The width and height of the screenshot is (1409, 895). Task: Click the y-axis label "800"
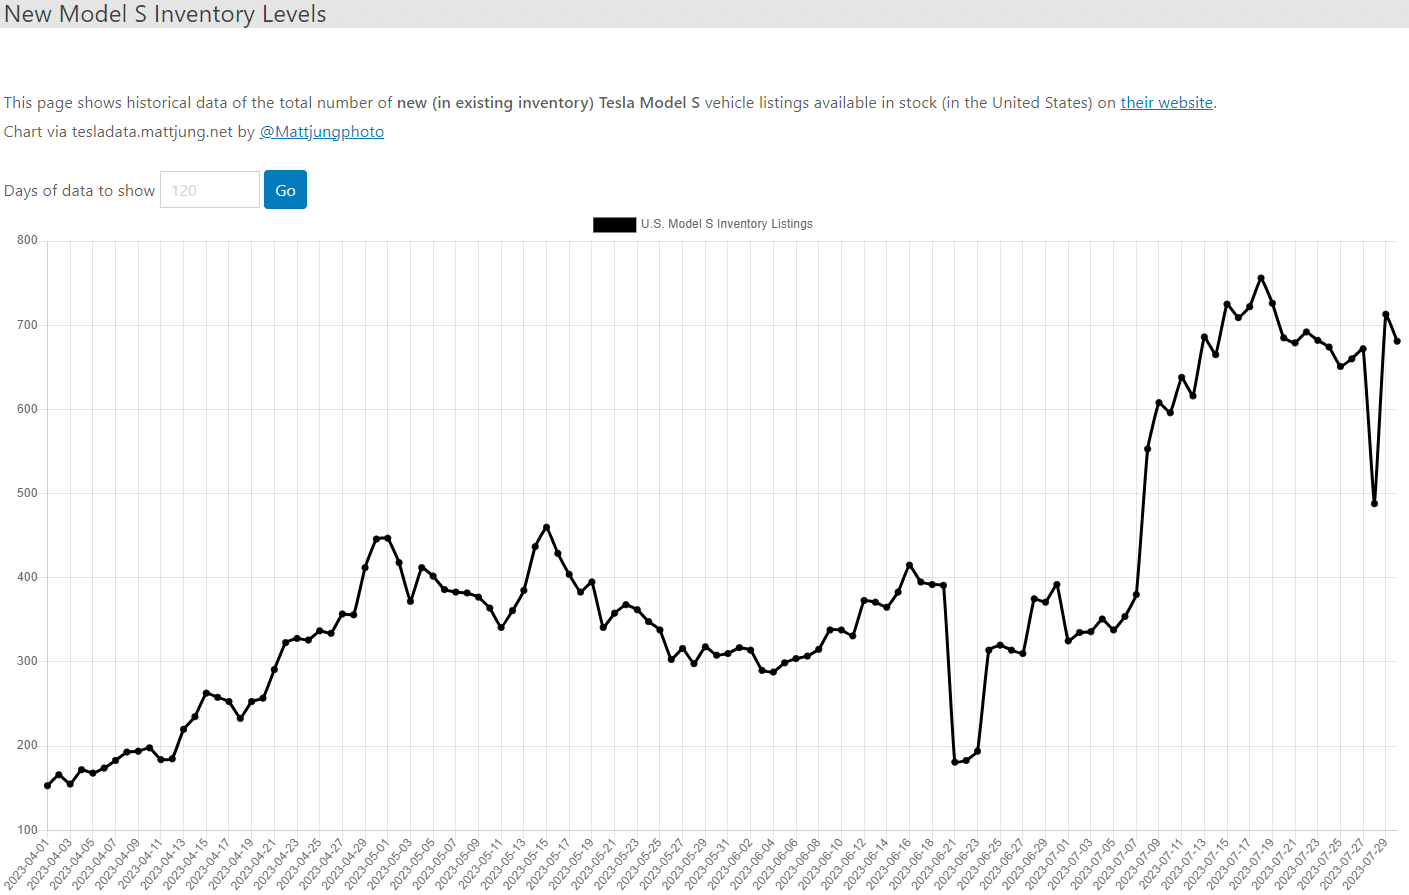click(x=27, y=240)
